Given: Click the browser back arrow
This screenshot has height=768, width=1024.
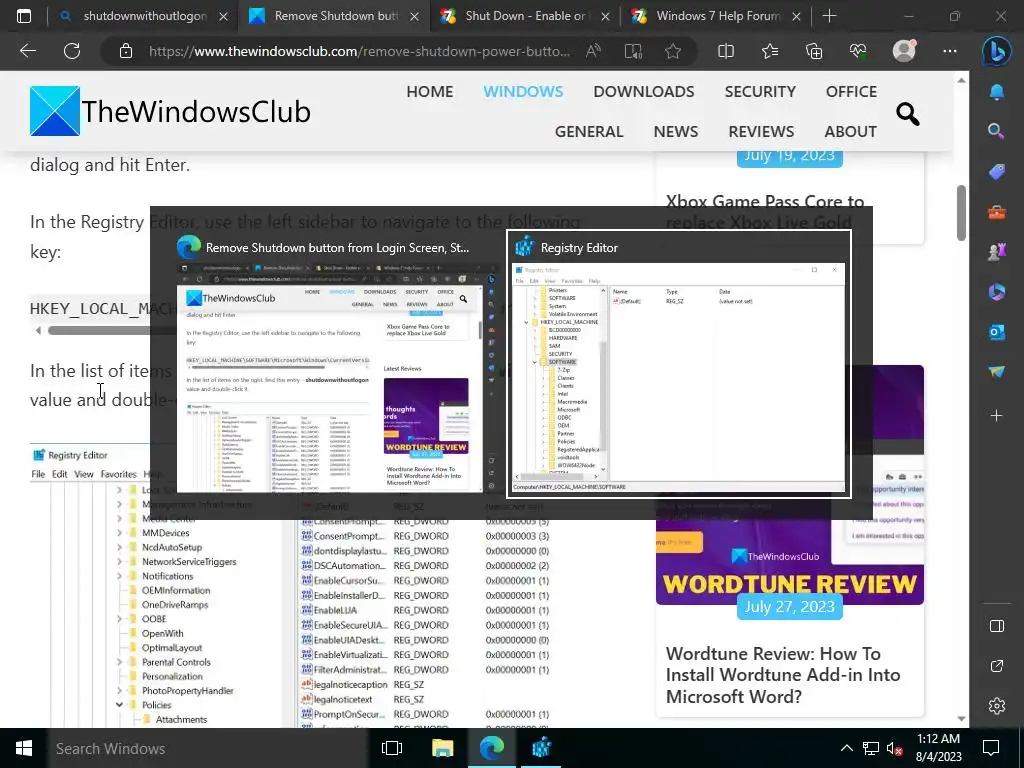Looking at the screenshot, I should 28,51.
